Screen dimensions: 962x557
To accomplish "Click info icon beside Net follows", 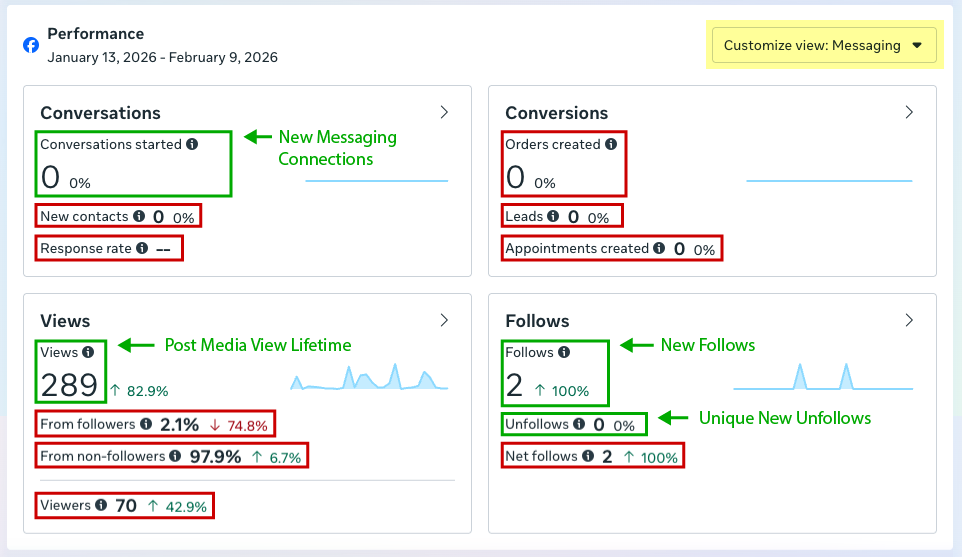I will coord(587,456).
